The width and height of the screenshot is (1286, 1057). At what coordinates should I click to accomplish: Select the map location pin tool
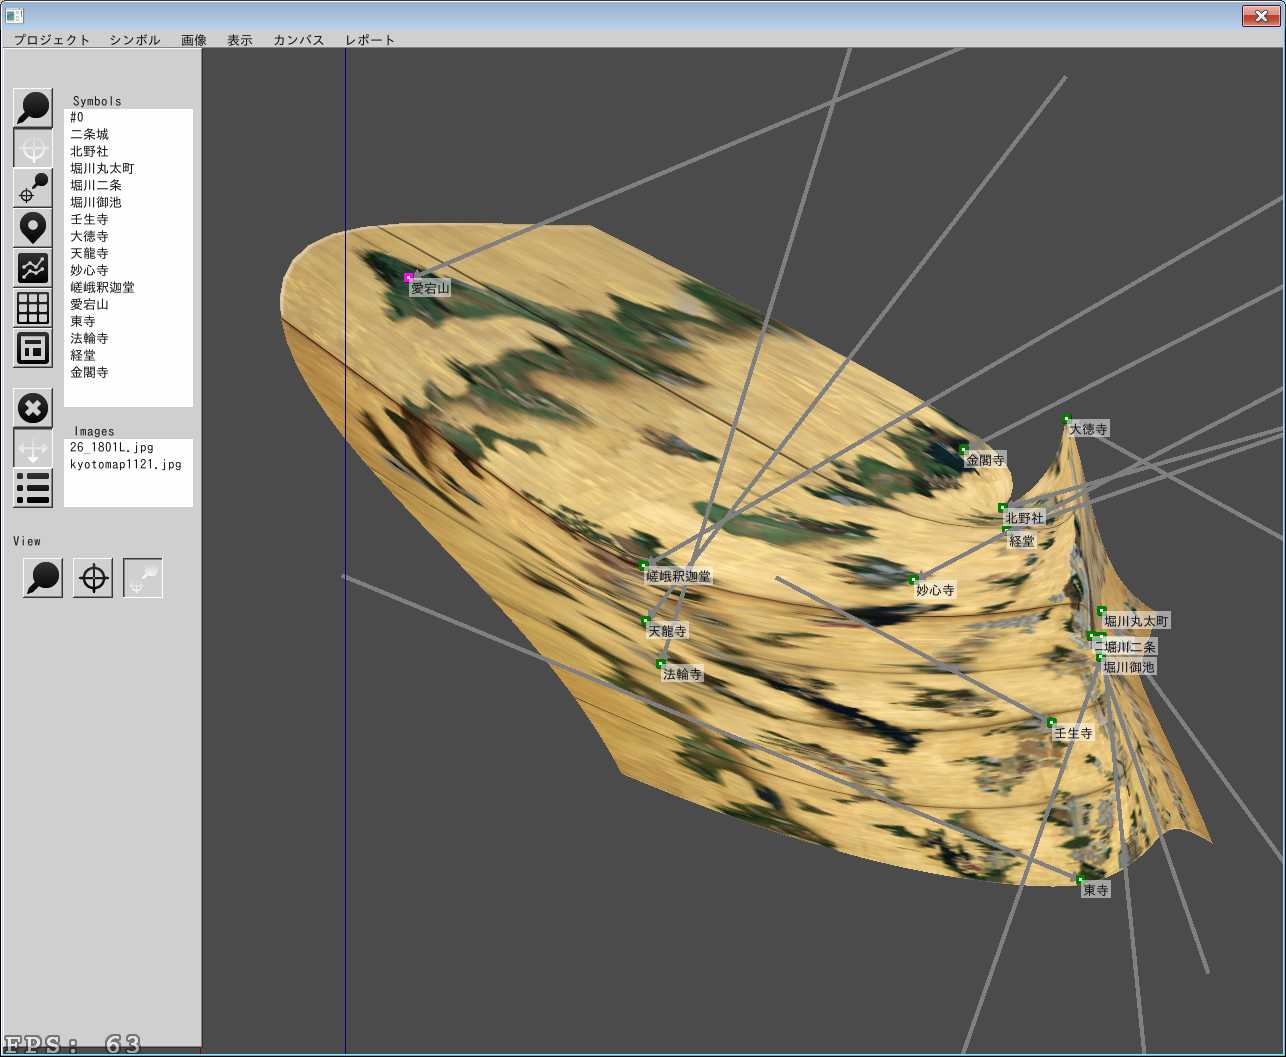(x=33, y=228)
